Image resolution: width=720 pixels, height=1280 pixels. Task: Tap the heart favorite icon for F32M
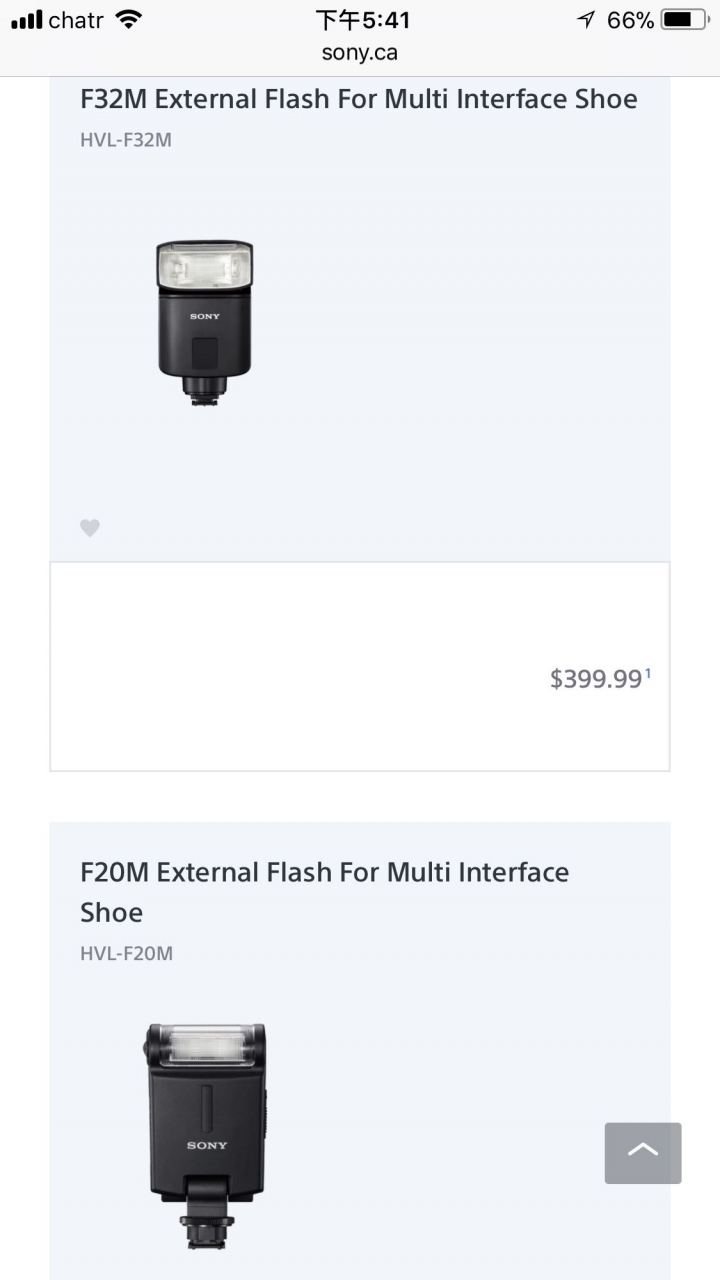(90, 528)
